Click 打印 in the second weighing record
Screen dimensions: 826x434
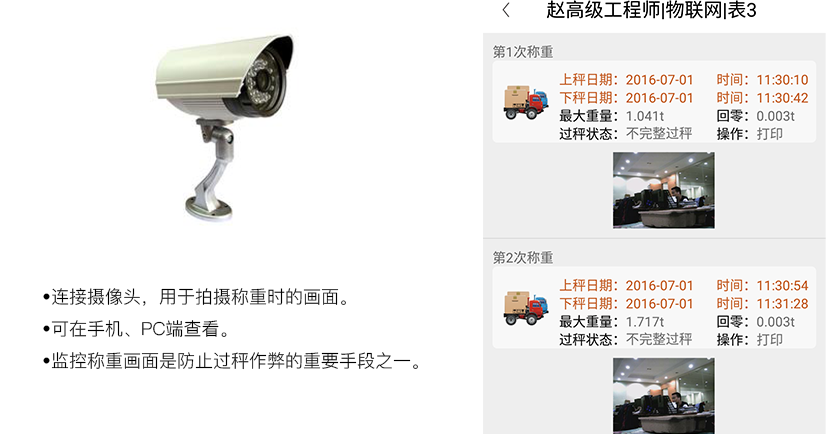pos(770,340)
